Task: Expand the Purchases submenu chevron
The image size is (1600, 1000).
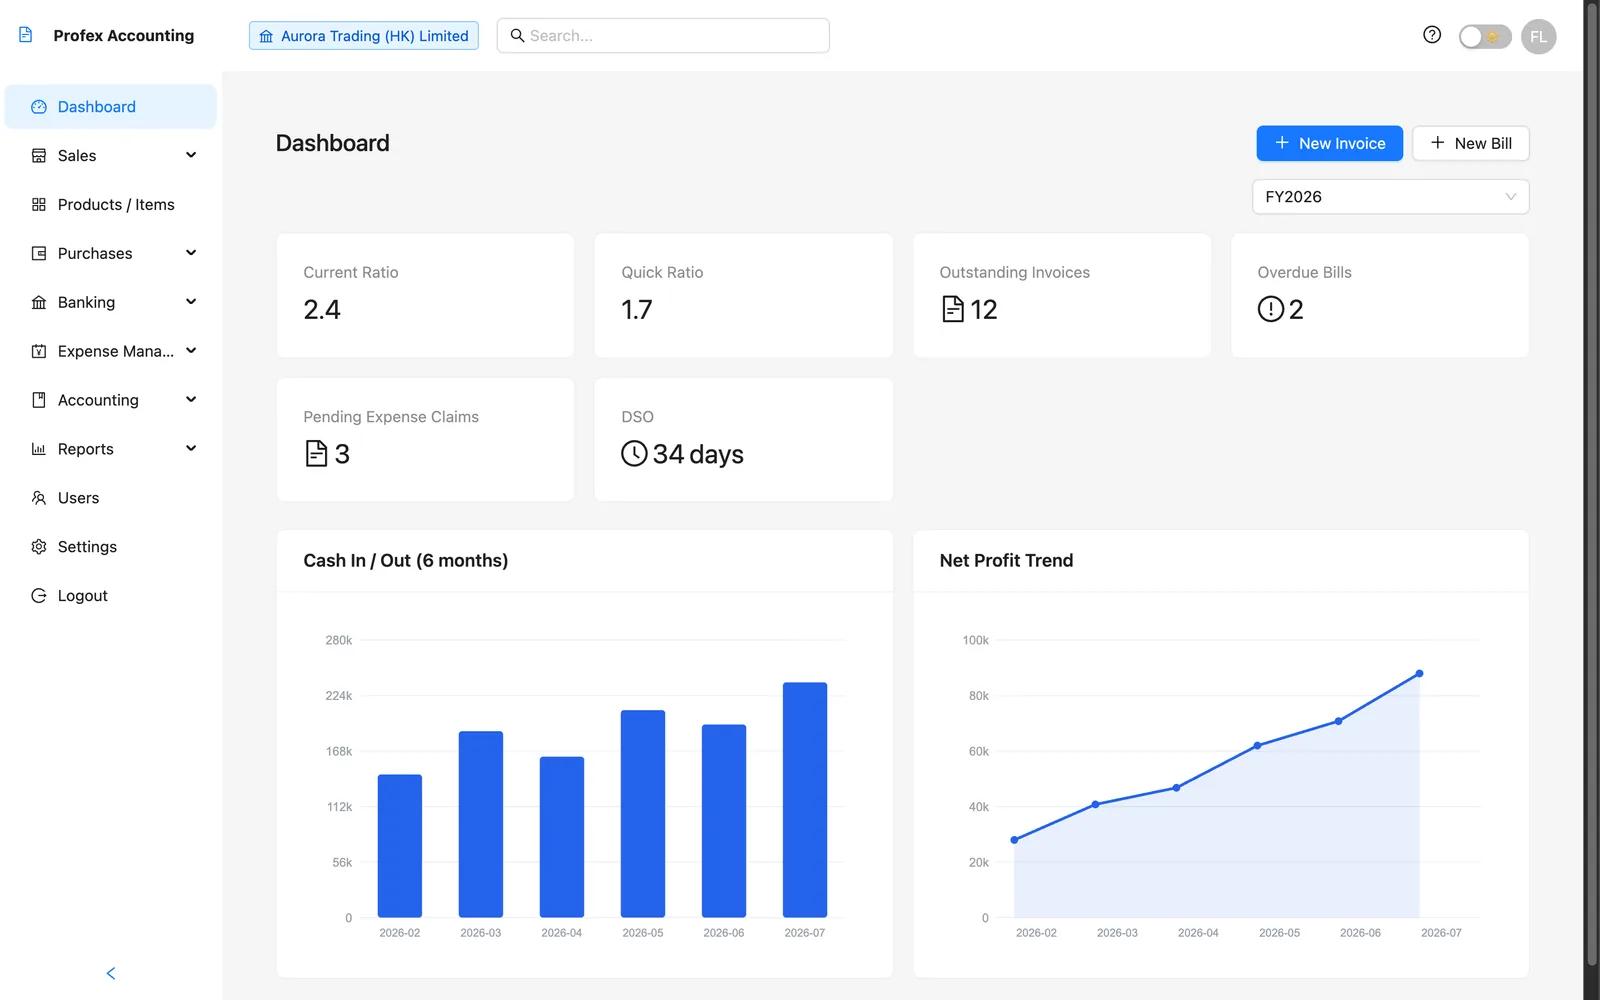Action: 191,253
